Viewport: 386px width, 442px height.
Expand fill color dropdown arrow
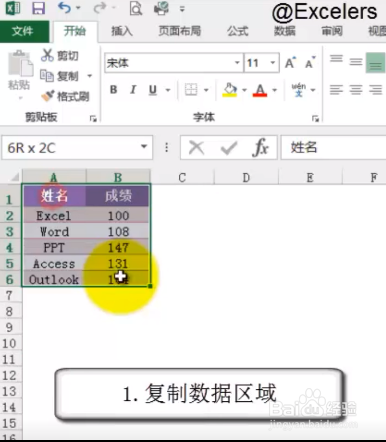click(x=244, y=90)
